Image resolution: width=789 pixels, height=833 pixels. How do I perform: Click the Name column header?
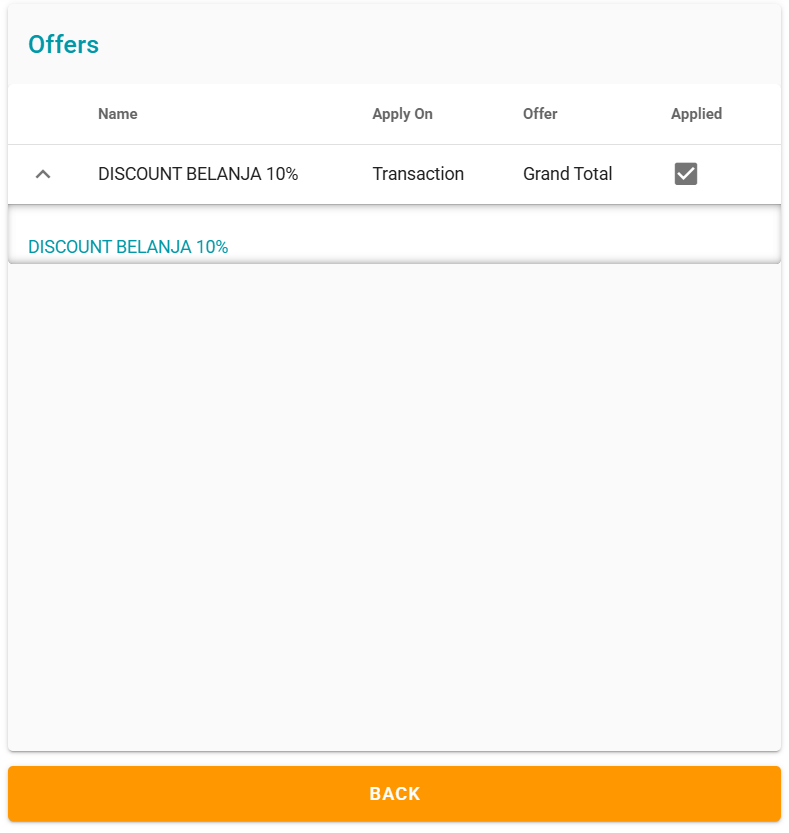118,114
